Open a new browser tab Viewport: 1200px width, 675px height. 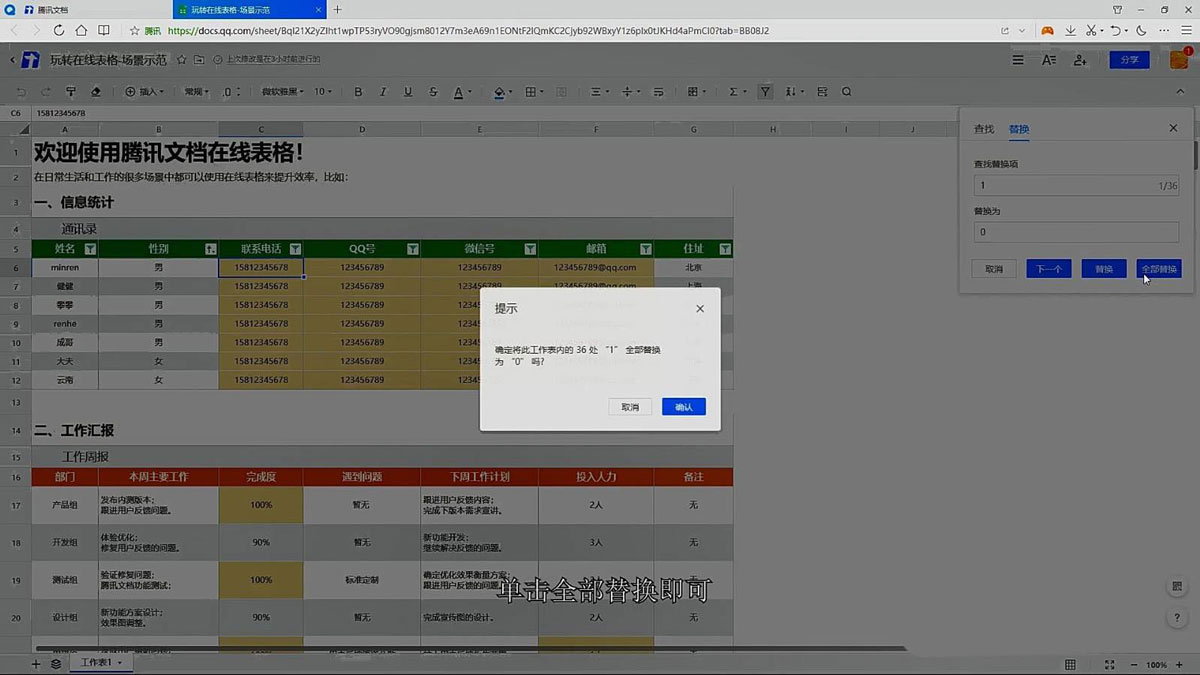tap(337, 9)
